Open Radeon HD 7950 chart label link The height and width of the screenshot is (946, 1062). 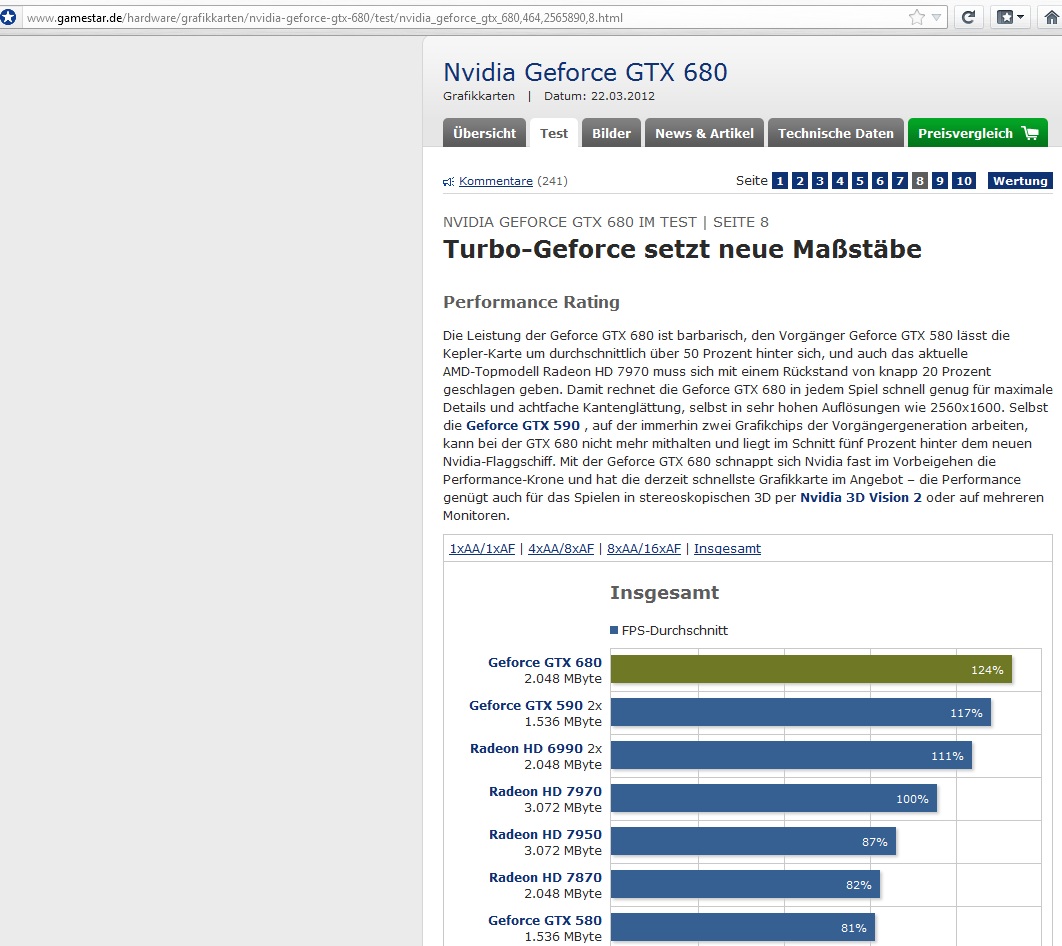(x=545, y=834)
